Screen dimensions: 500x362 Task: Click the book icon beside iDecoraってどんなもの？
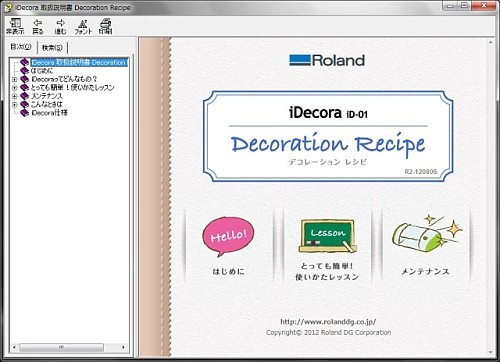(24, 79)
